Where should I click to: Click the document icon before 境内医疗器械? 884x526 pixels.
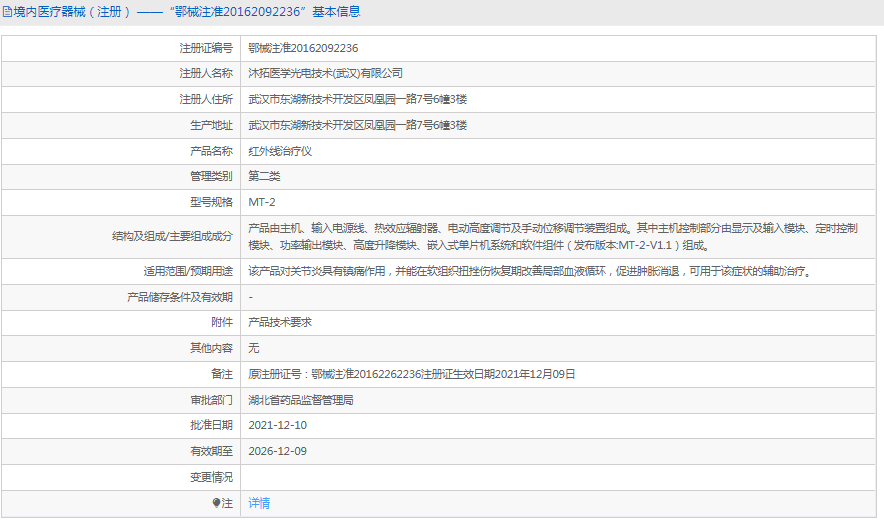click(x=7, y=12)
